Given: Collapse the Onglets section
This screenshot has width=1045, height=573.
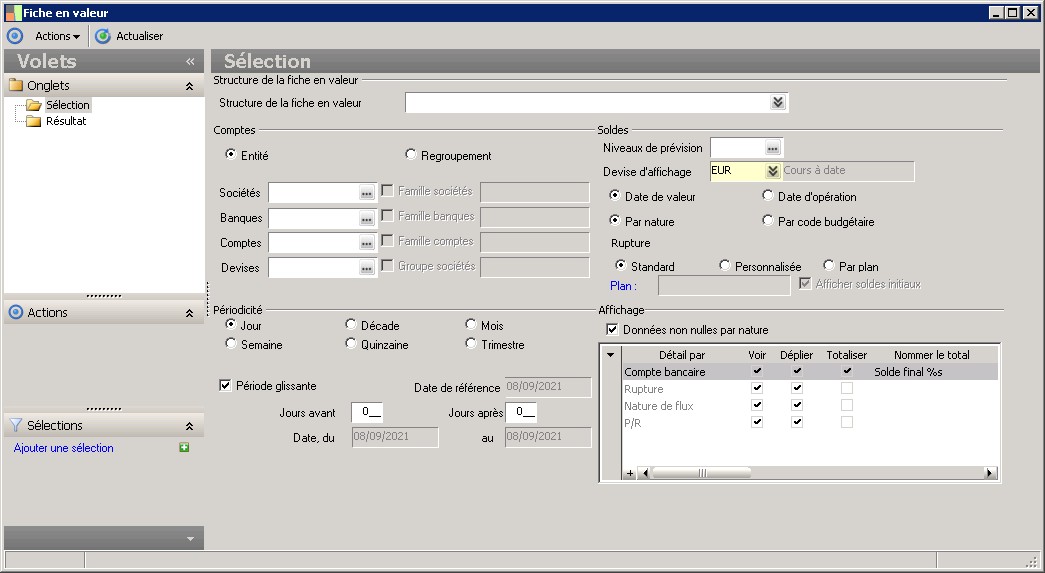Looking at the screenshot, I should click(x=189, y=87).
